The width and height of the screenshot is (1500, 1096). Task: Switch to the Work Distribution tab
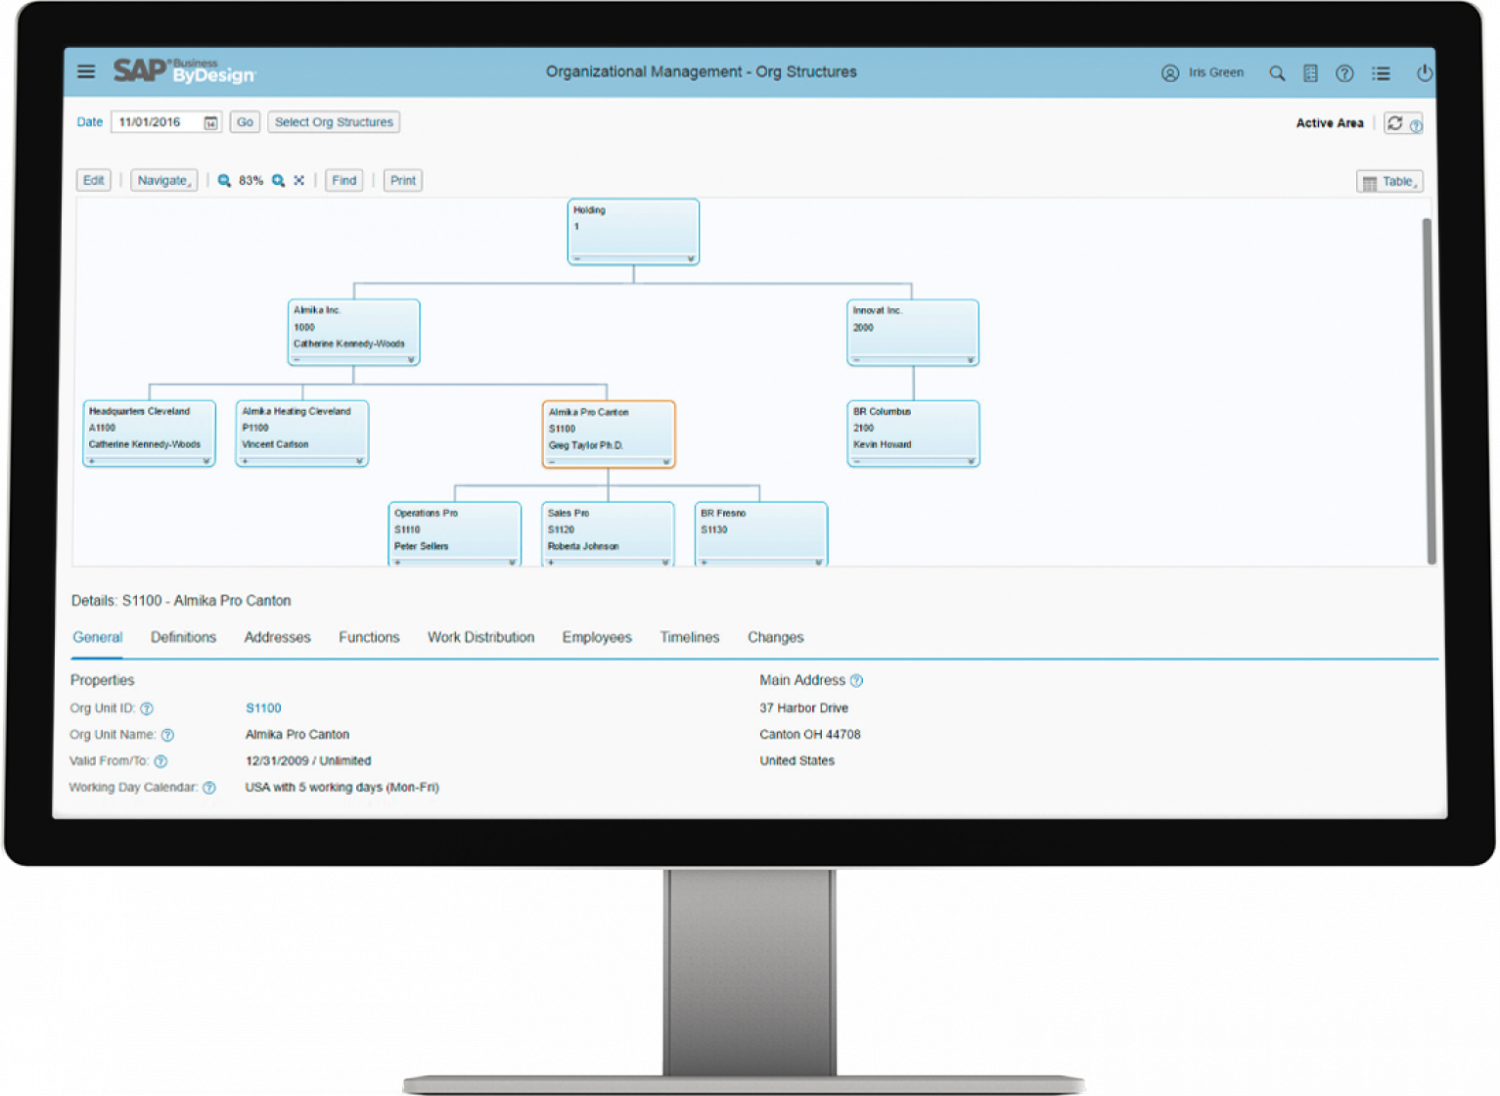click(481, 637)
